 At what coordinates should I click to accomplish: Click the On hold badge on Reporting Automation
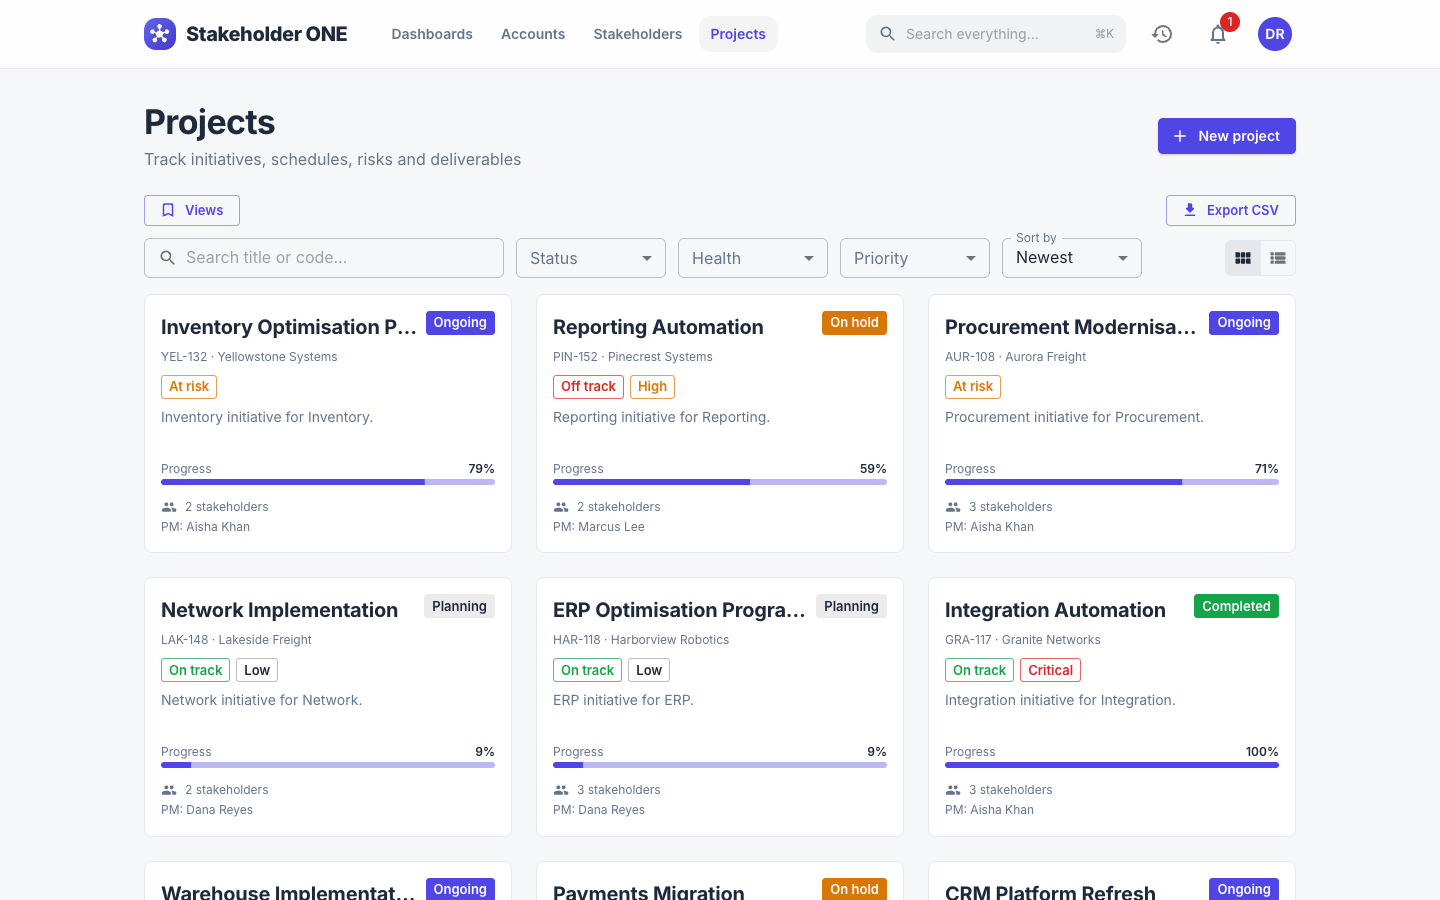pyautogui.click(x=854, y=323)
